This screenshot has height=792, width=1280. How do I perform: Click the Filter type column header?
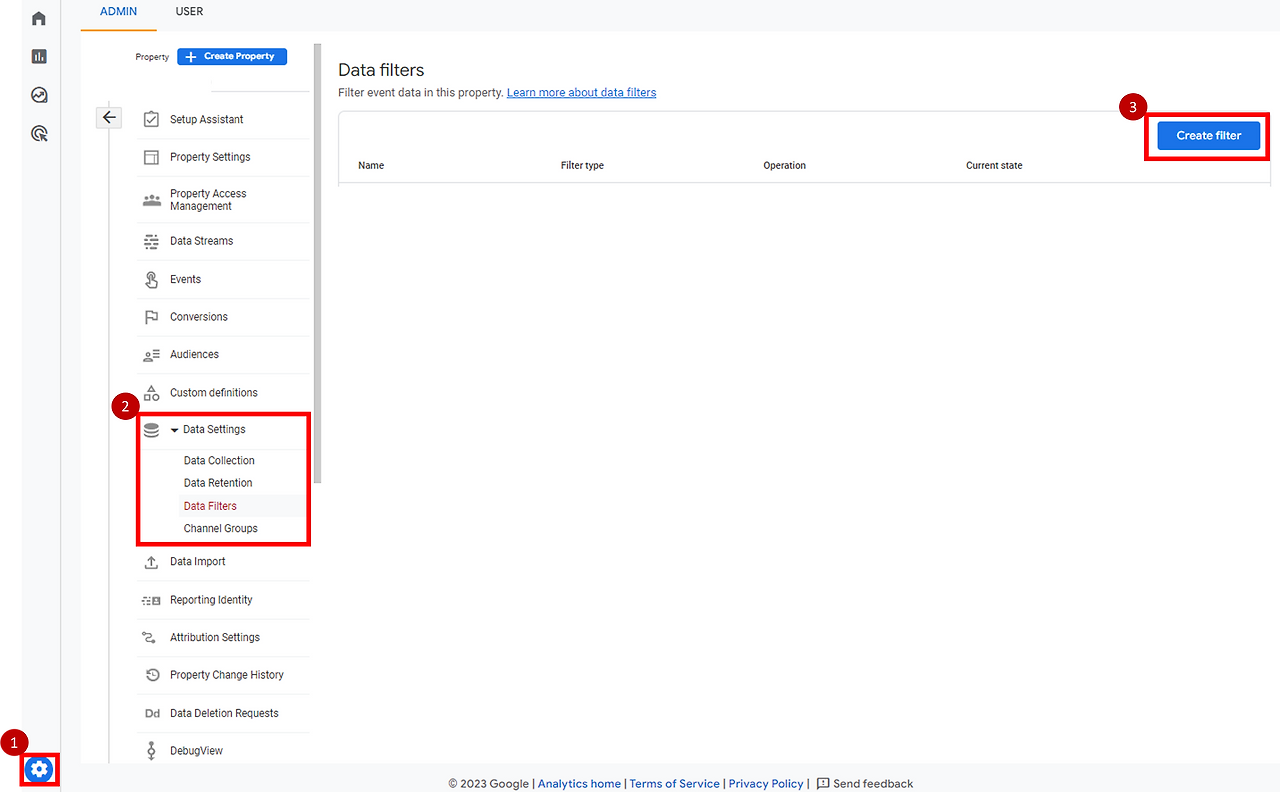(x=582, y=166)
